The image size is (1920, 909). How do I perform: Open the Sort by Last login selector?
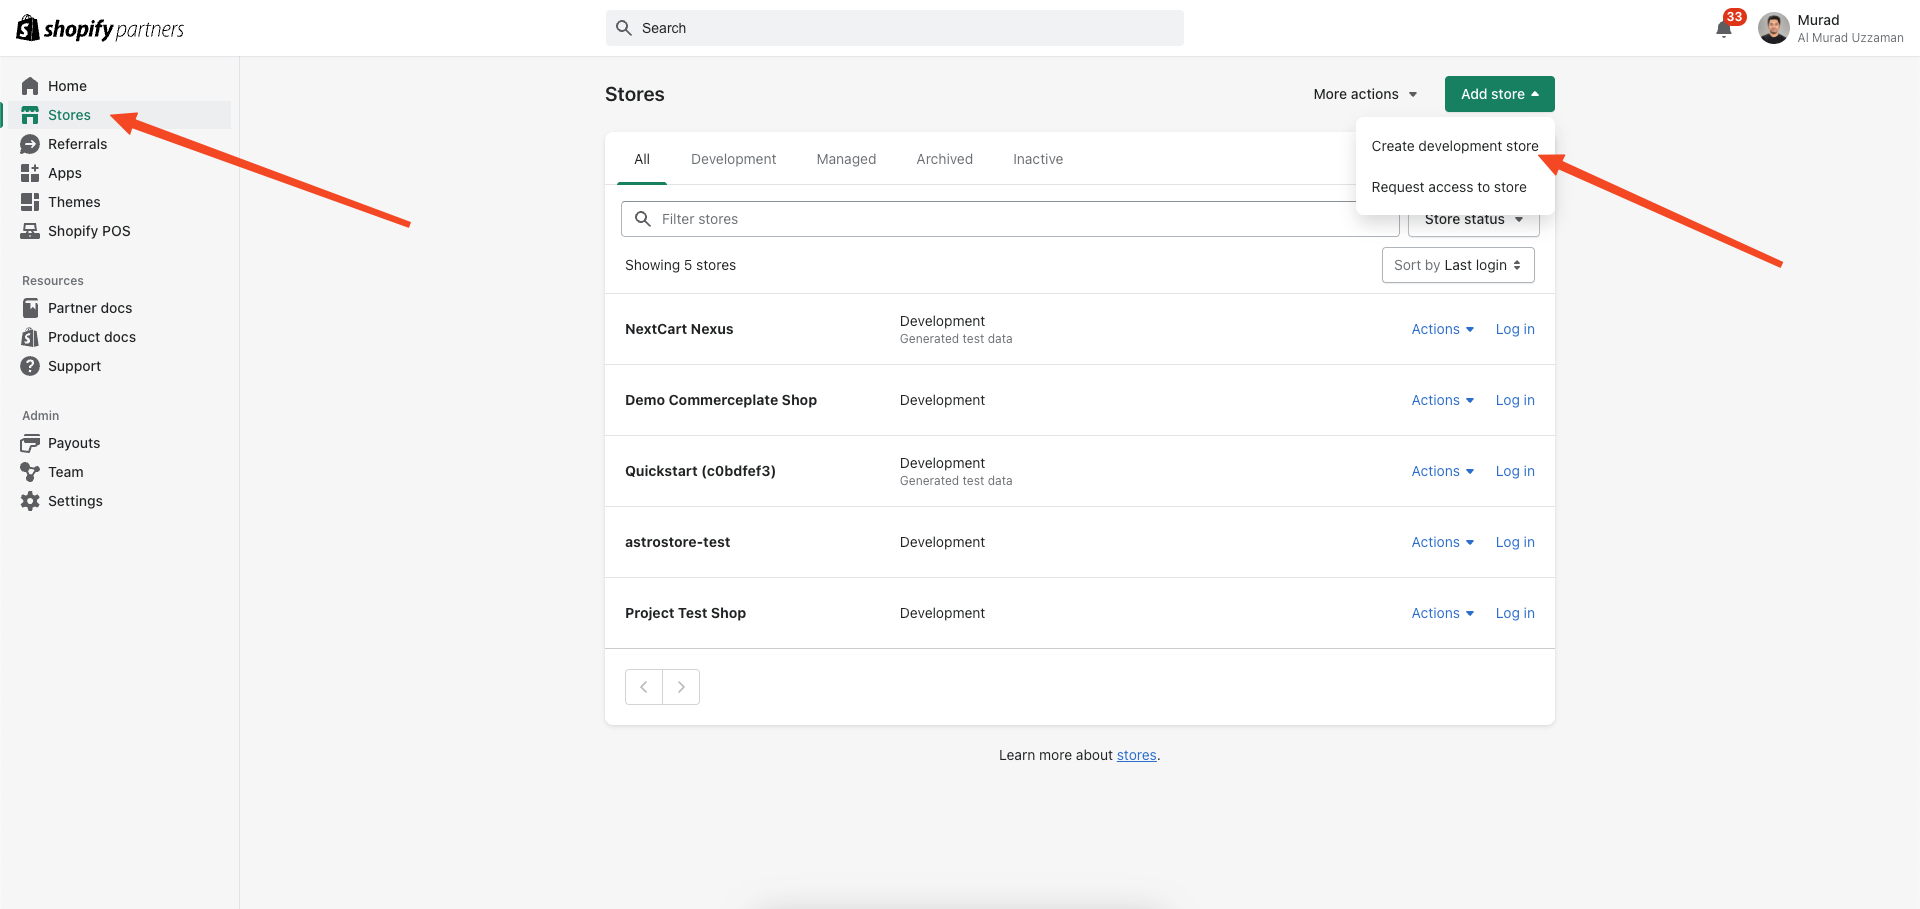point(1458,265)
